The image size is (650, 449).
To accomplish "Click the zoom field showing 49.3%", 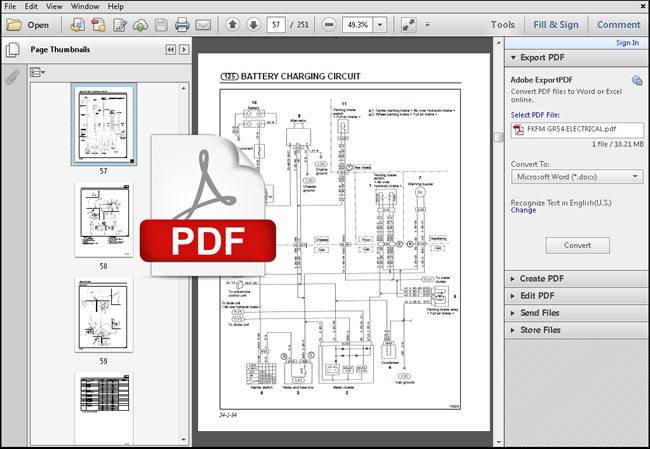I will (358, 25).
